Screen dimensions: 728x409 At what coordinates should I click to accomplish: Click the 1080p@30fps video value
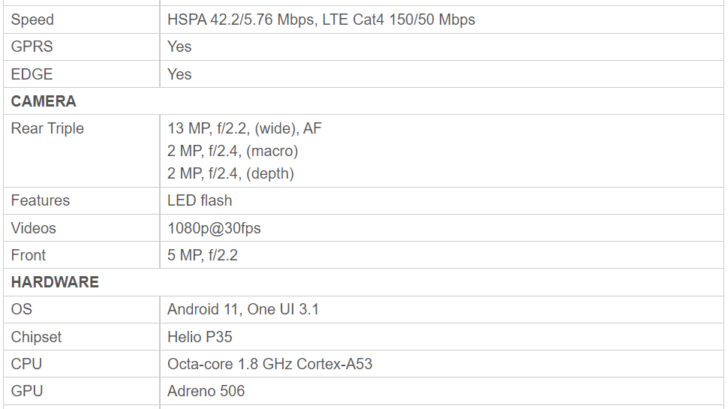(214, 228)
